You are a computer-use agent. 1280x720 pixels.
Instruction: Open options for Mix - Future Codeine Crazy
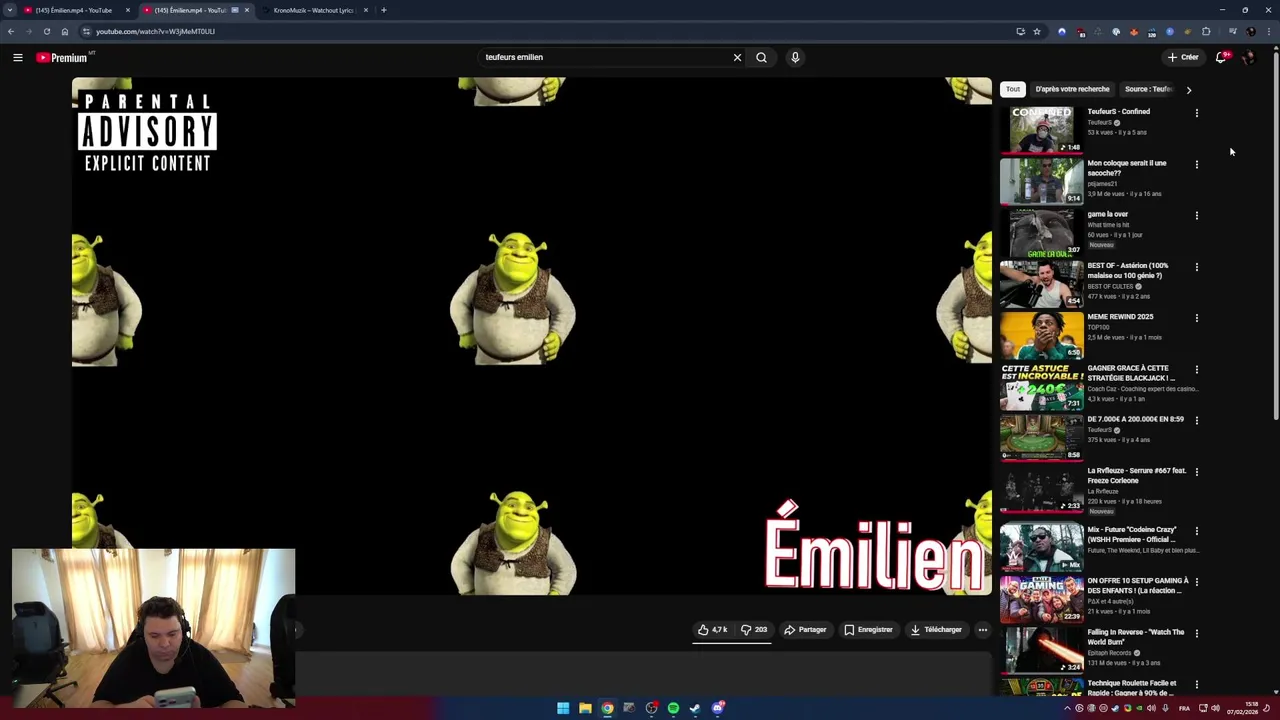pyautogui.click(x=1196, y=531)
